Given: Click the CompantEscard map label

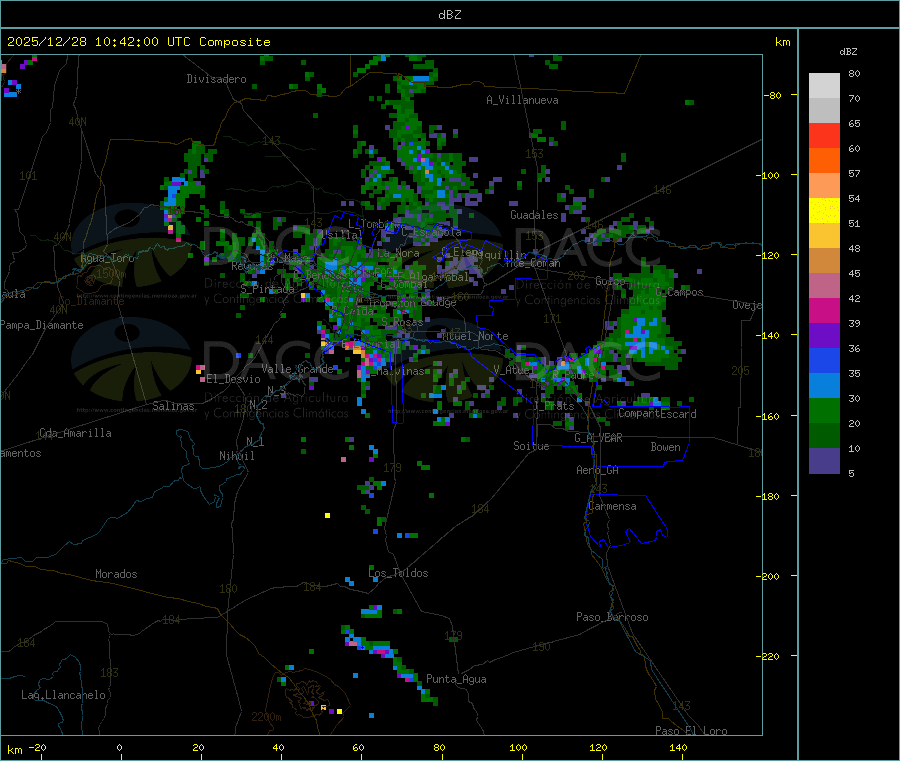Looking at the screenshot, I should [657, 414].
